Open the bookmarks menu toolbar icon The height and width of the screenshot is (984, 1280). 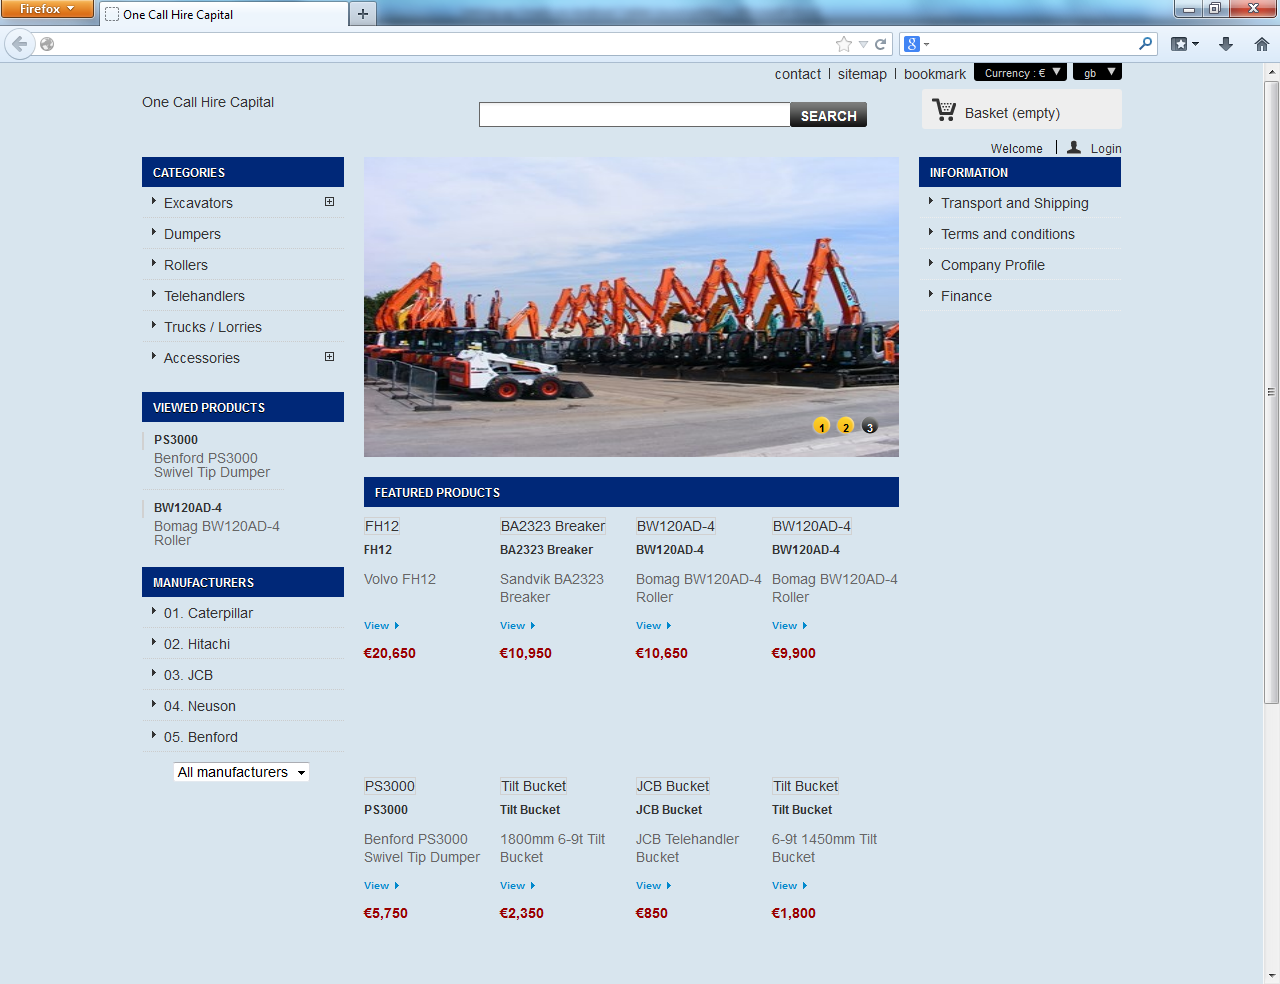coord(1184,44)
